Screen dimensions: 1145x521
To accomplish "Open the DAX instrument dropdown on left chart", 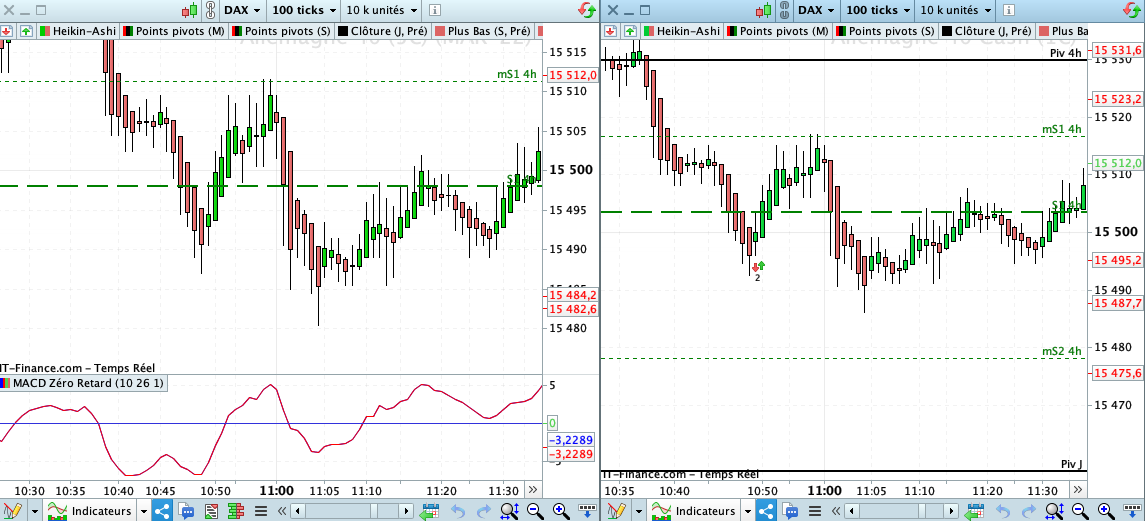I will click(243, 10).
